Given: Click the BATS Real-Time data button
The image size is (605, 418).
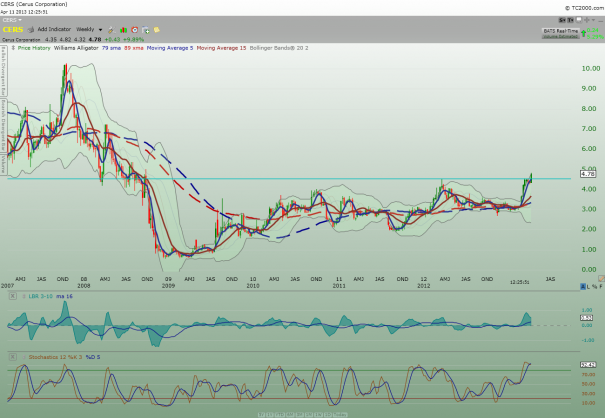Looking at the screenshot, I should click(561, 31).
